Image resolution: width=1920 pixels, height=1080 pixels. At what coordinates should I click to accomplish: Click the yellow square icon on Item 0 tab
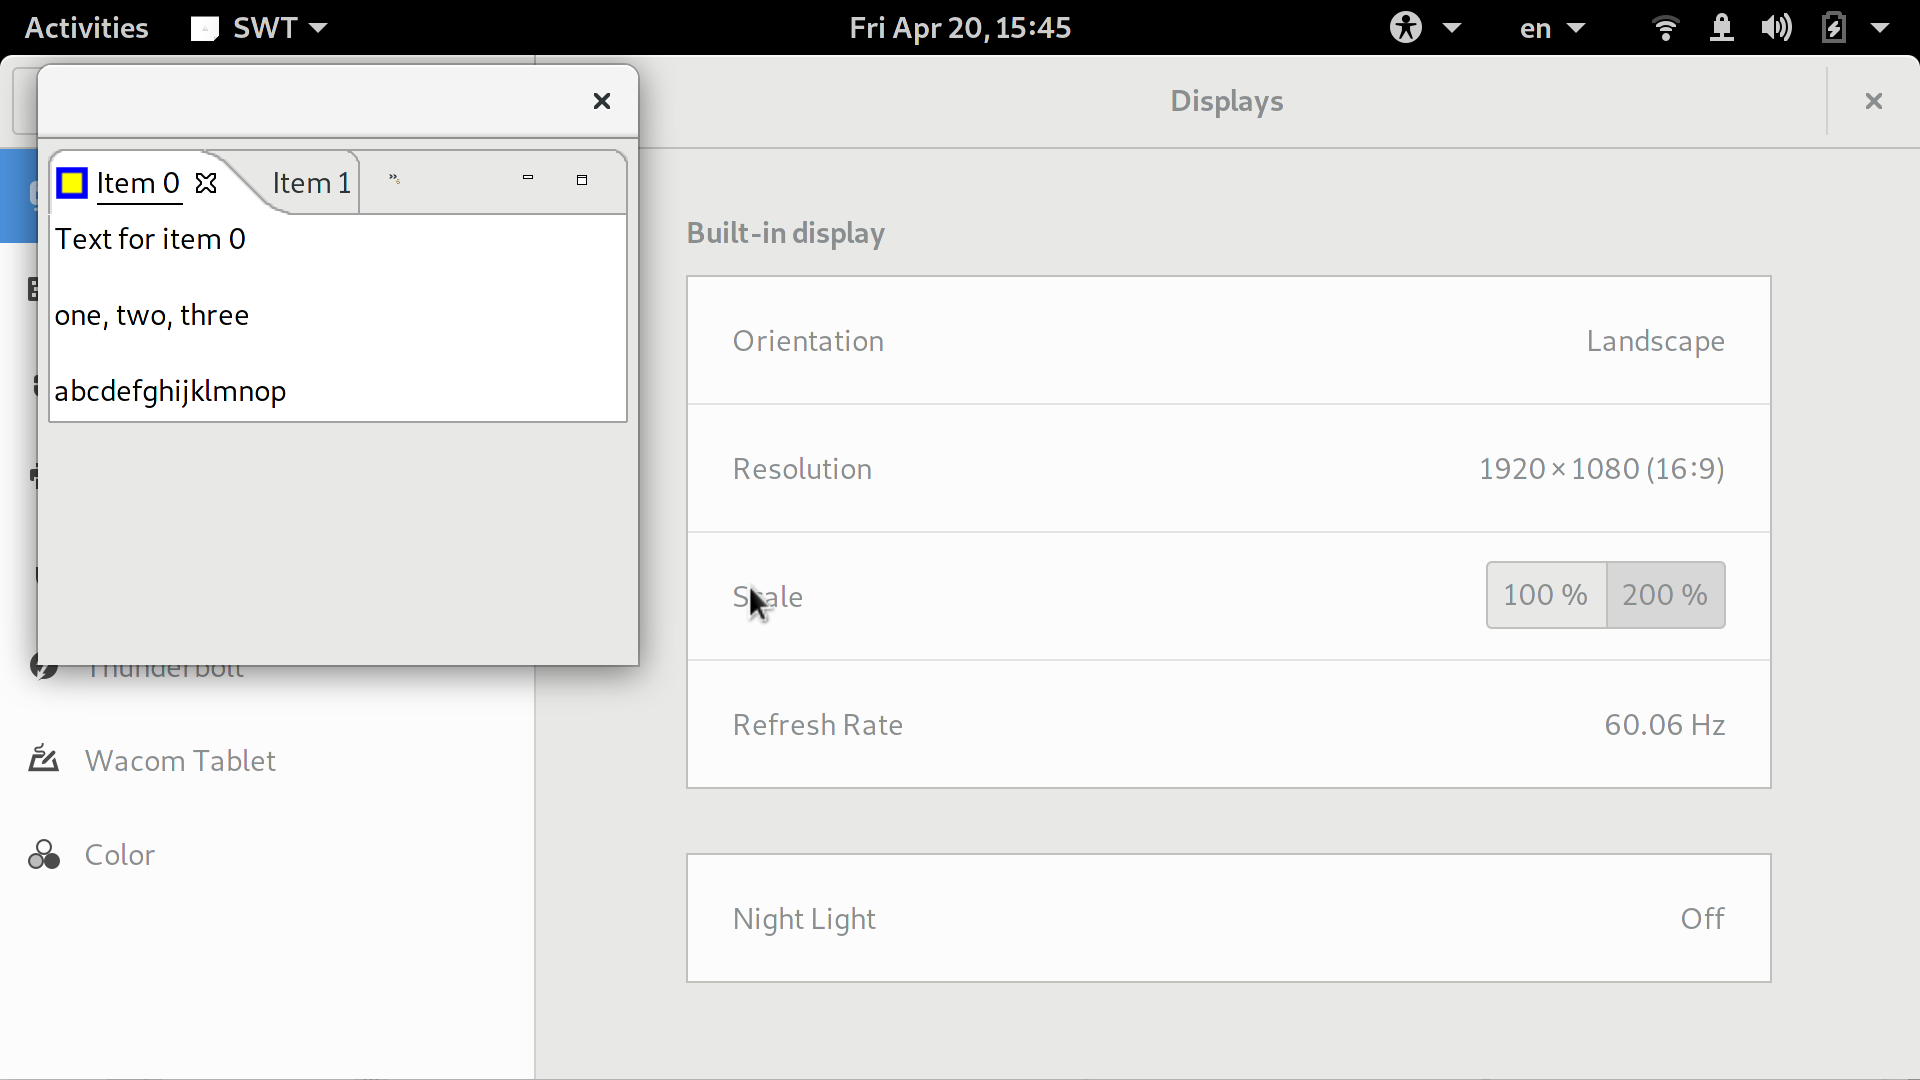coord(72,183)
